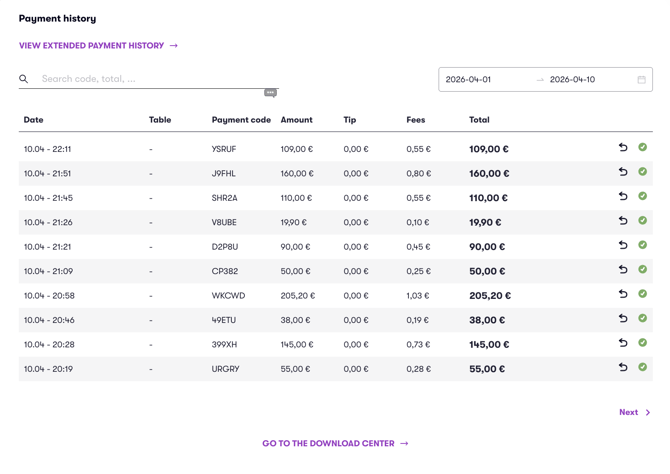Click the search magnifier icon

point(24,79)
